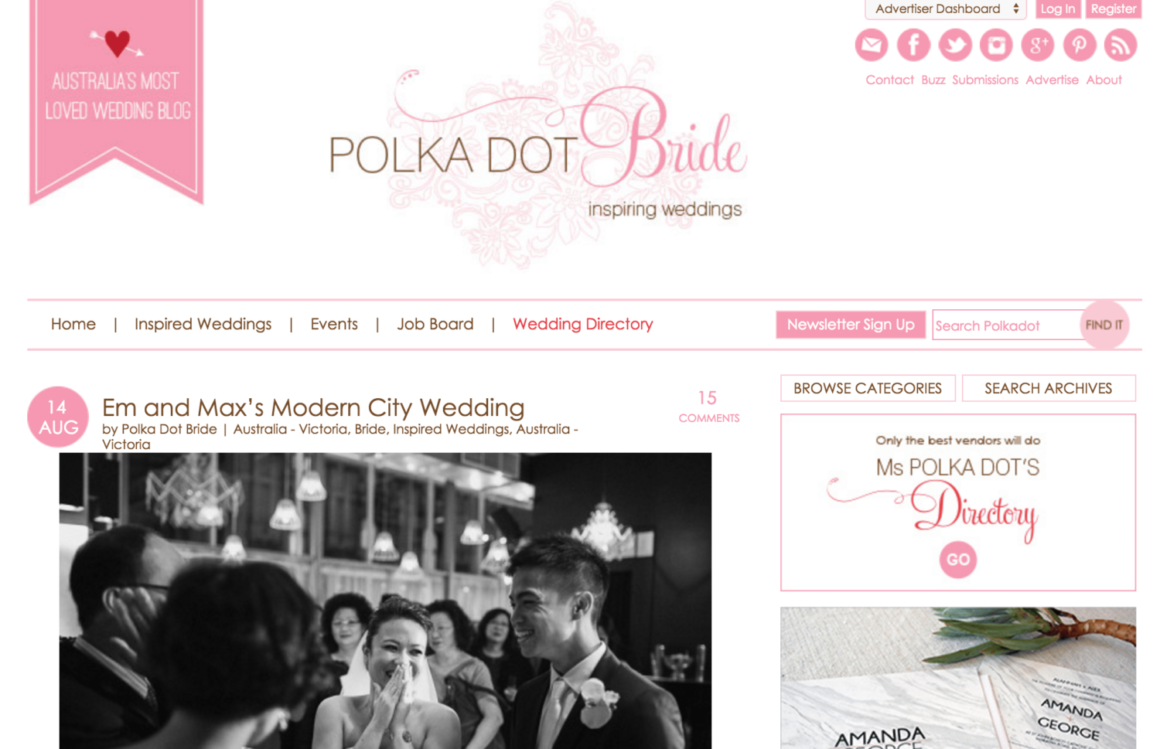The height and width of the screenshot is (749, 1160).
Task: Select the Job Board menu item
Action: point(435,324)
